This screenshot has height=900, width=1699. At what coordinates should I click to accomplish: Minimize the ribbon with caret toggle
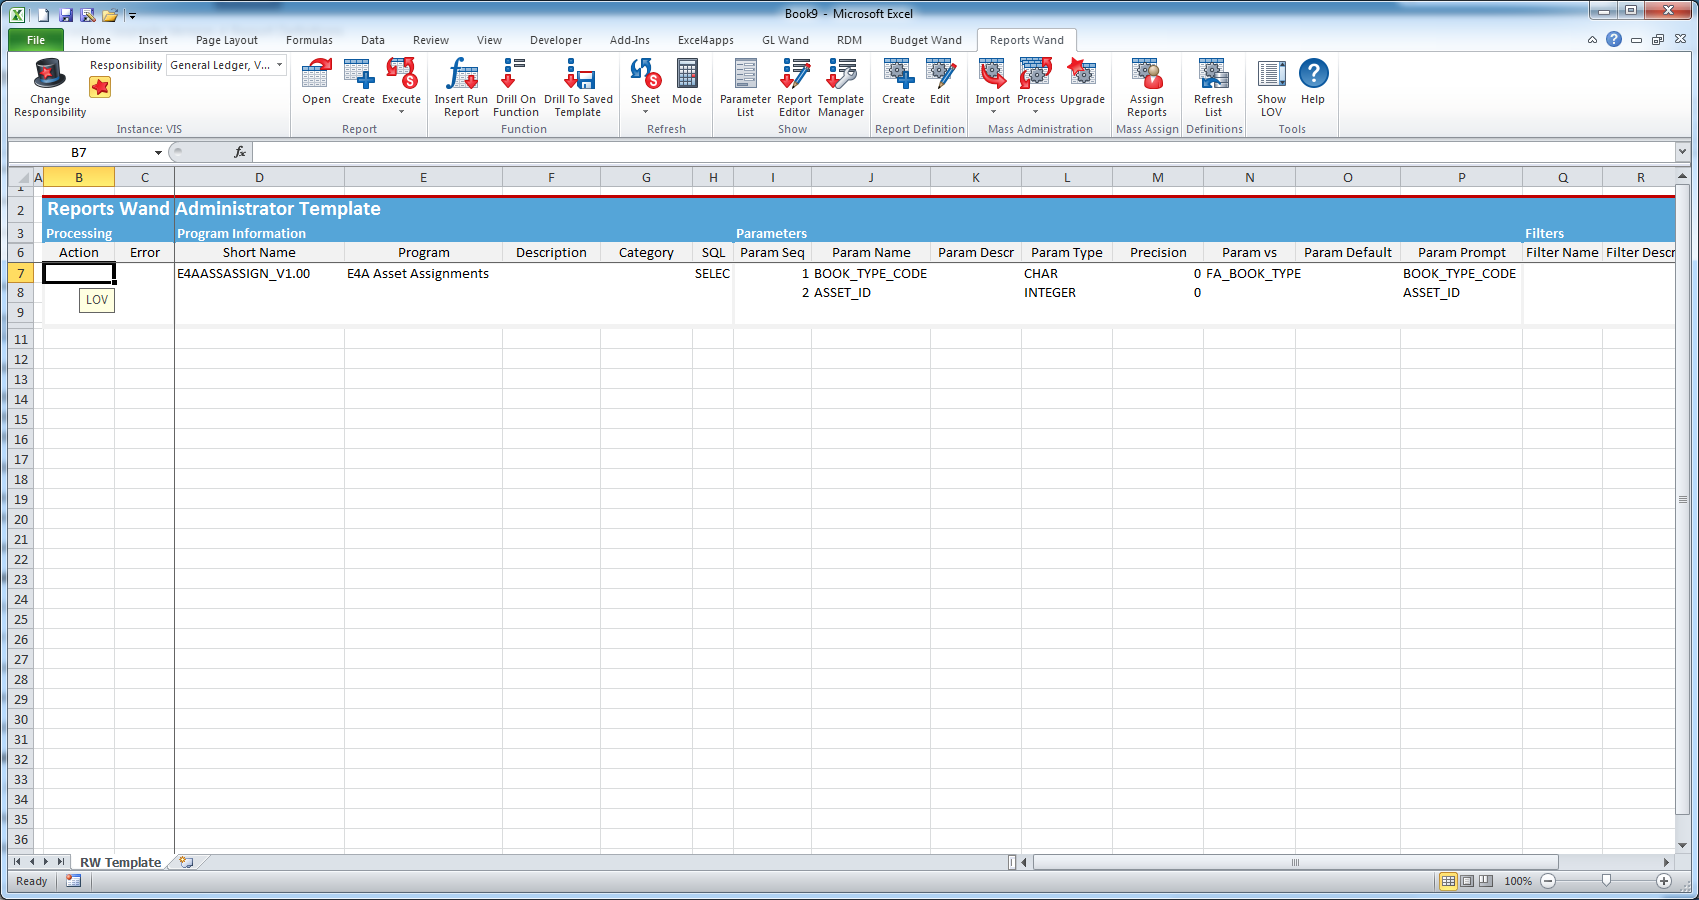tap(1592, 40)
